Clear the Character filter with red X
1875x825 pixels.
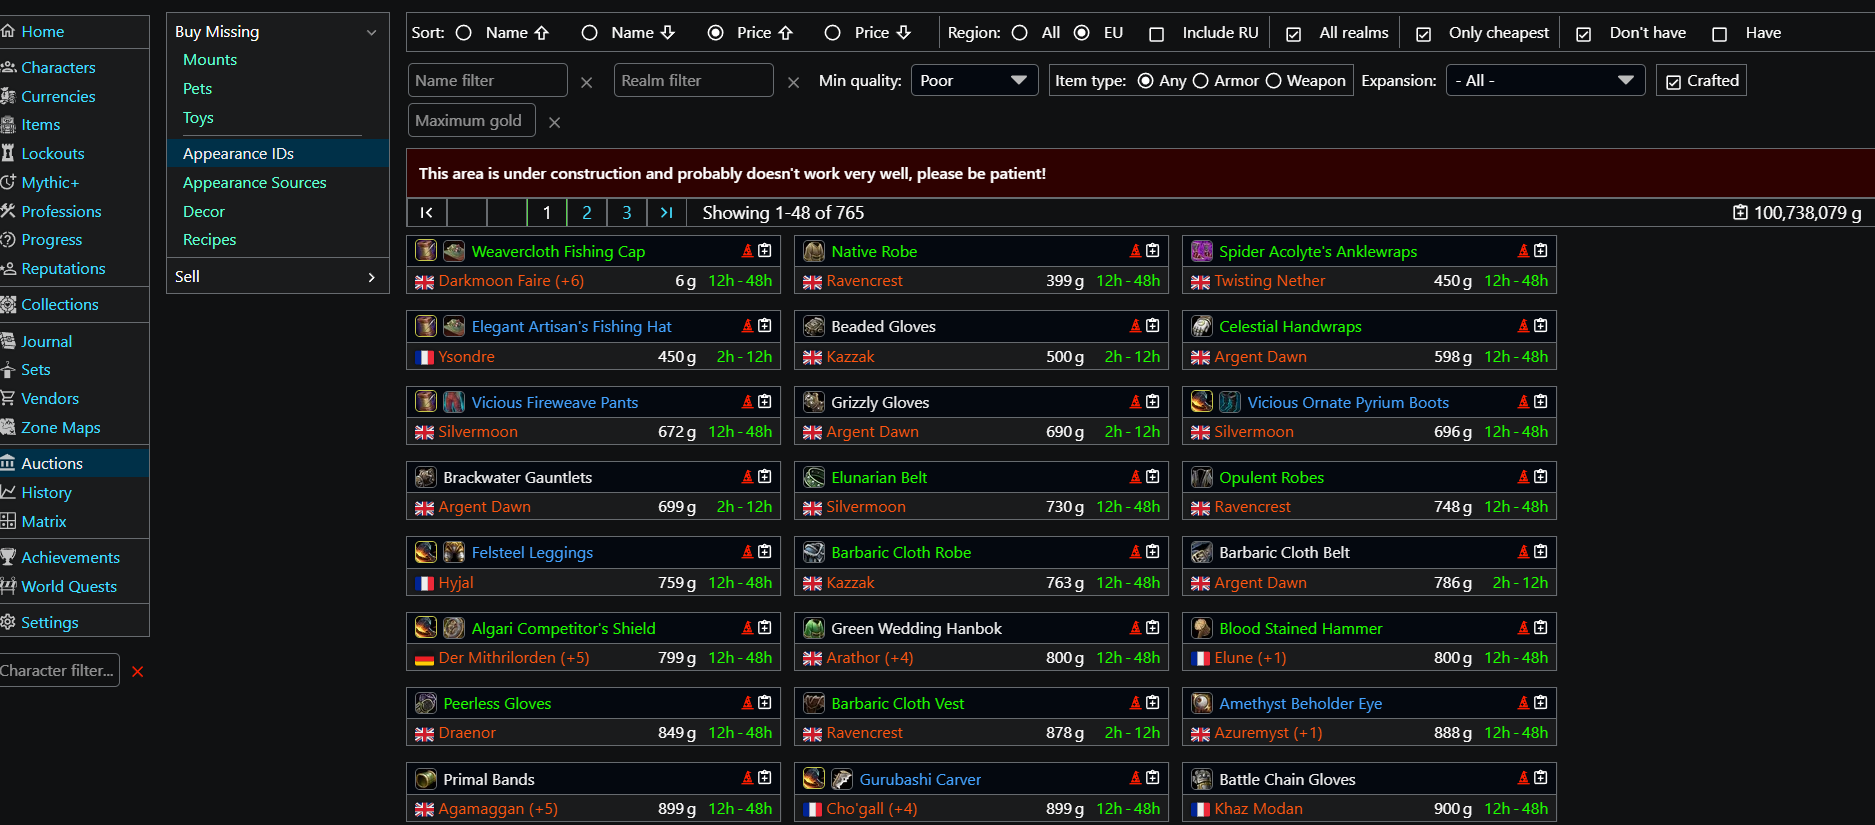(138, 672)
